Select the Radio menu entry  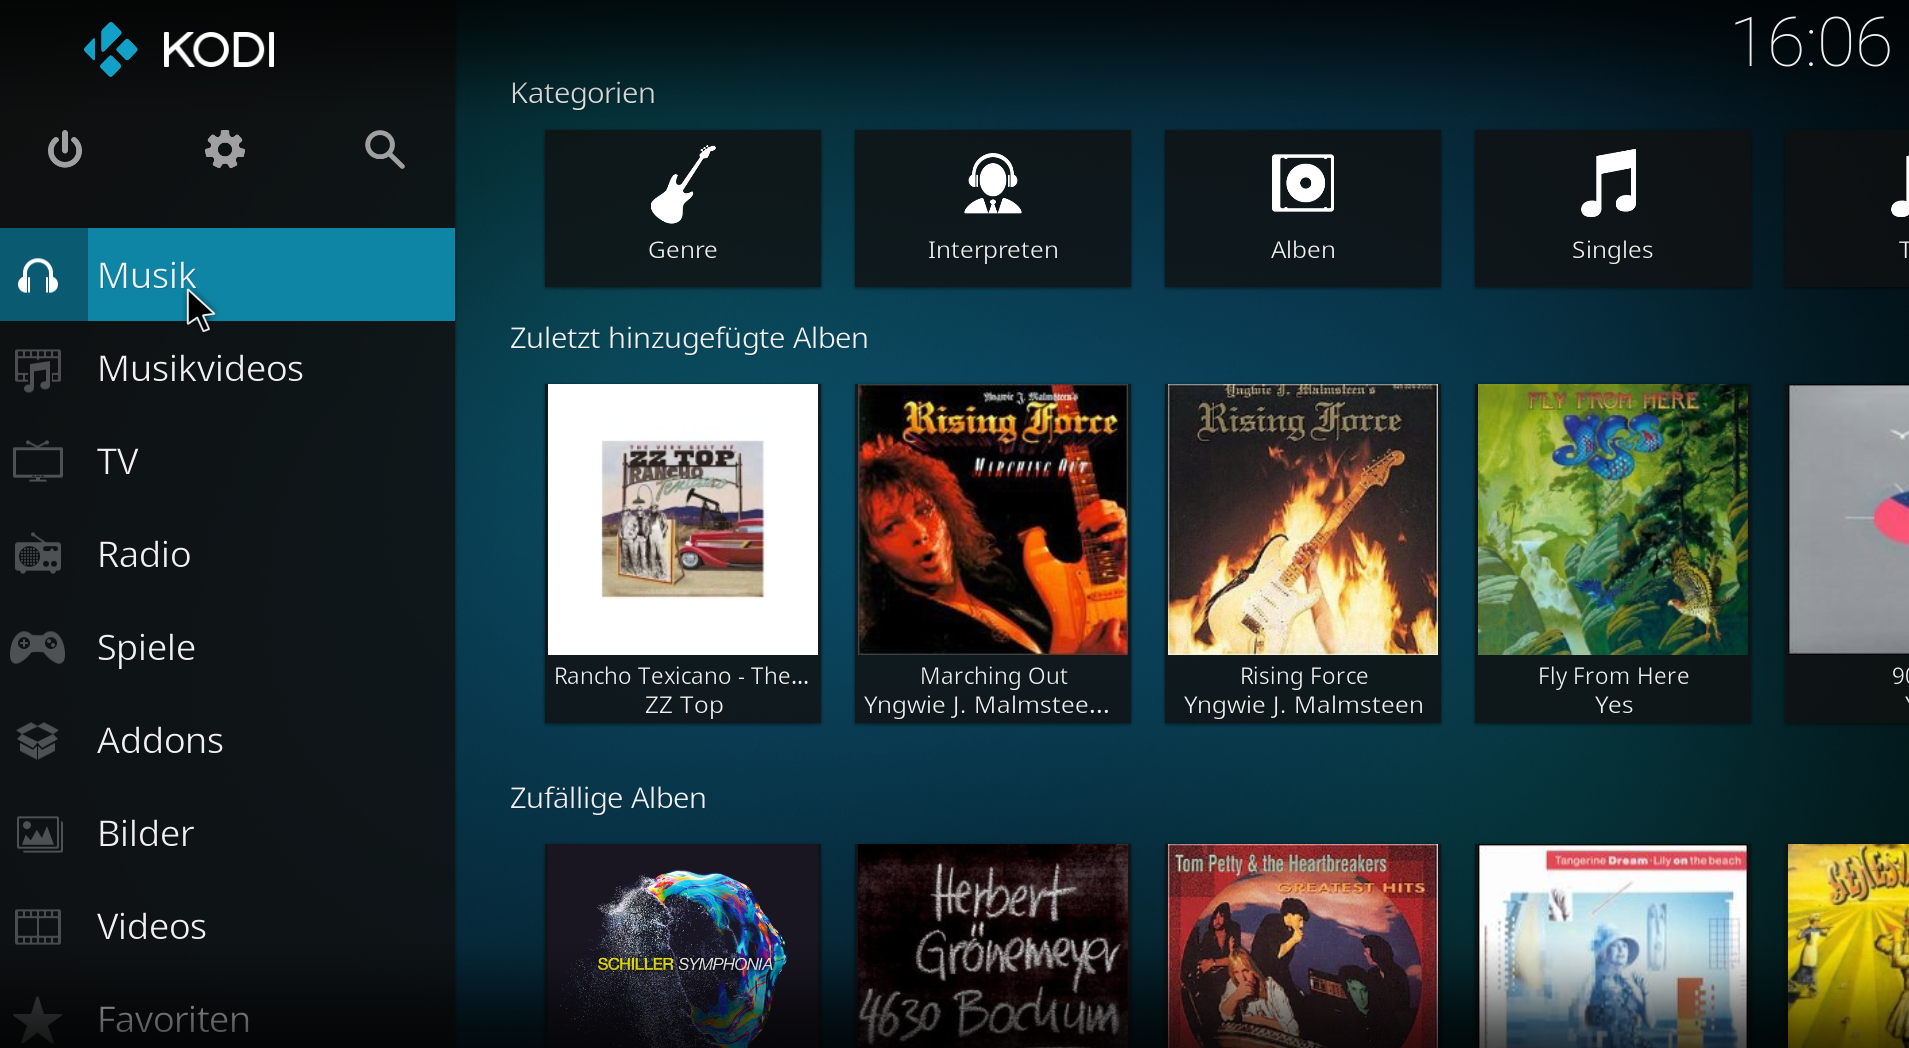coord(227,554)
